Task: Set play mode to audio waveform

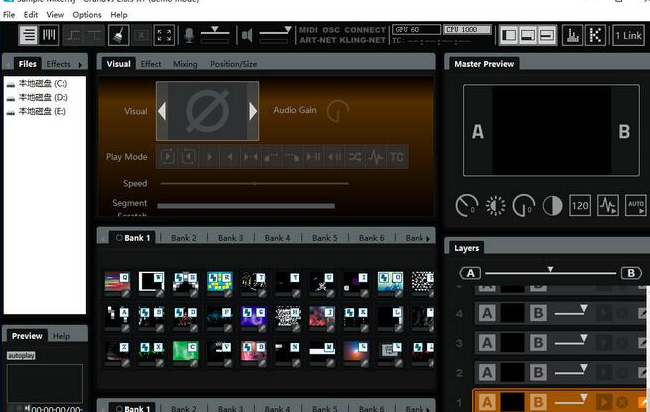Action: click(x=376, y=157)
